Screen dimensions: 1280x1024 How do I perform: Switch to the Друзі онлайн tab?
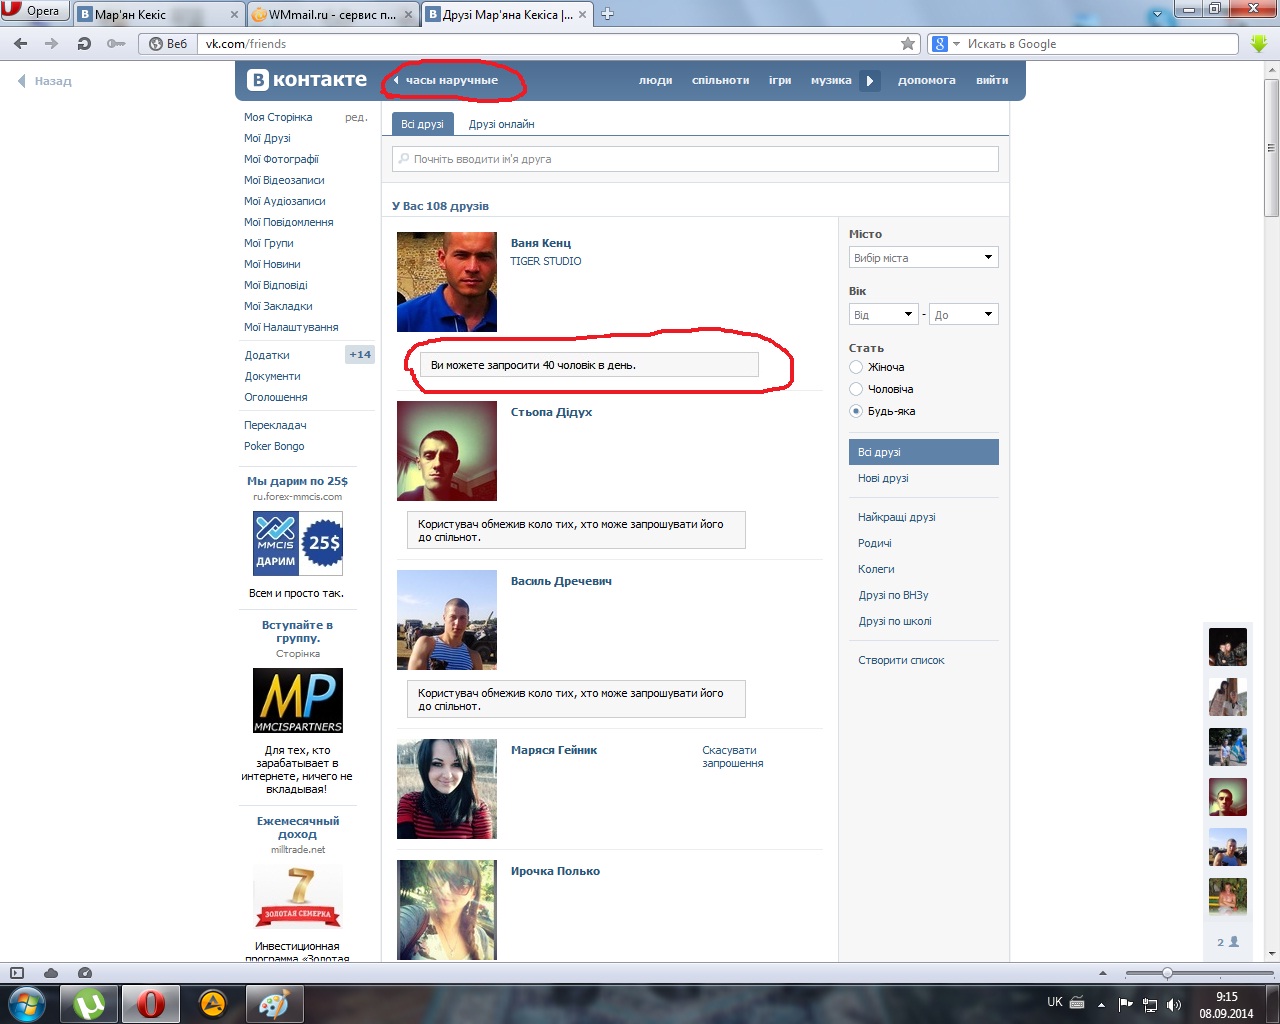[501, 124]
